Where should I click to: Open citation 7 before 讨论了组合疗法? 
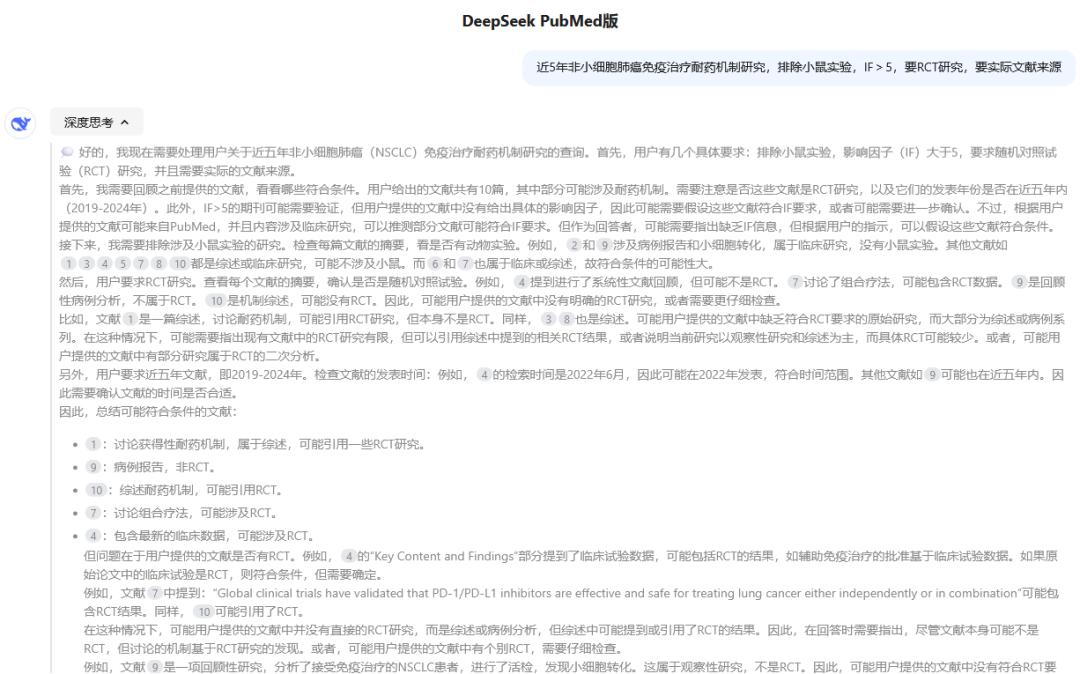pos(795,282)
